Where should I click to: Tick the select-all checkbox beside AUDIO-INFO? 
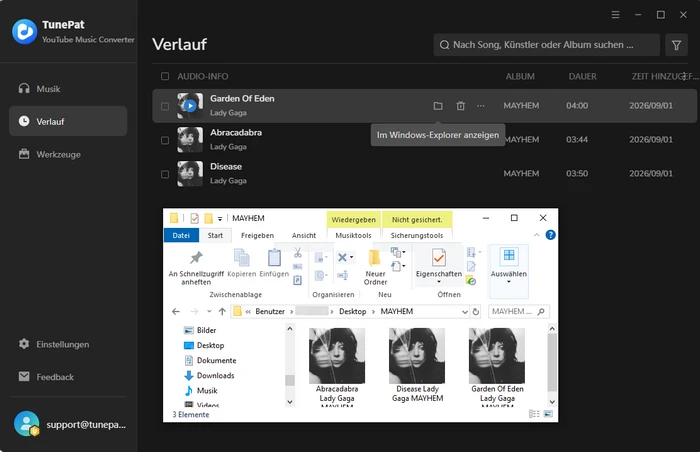[165, 76]
